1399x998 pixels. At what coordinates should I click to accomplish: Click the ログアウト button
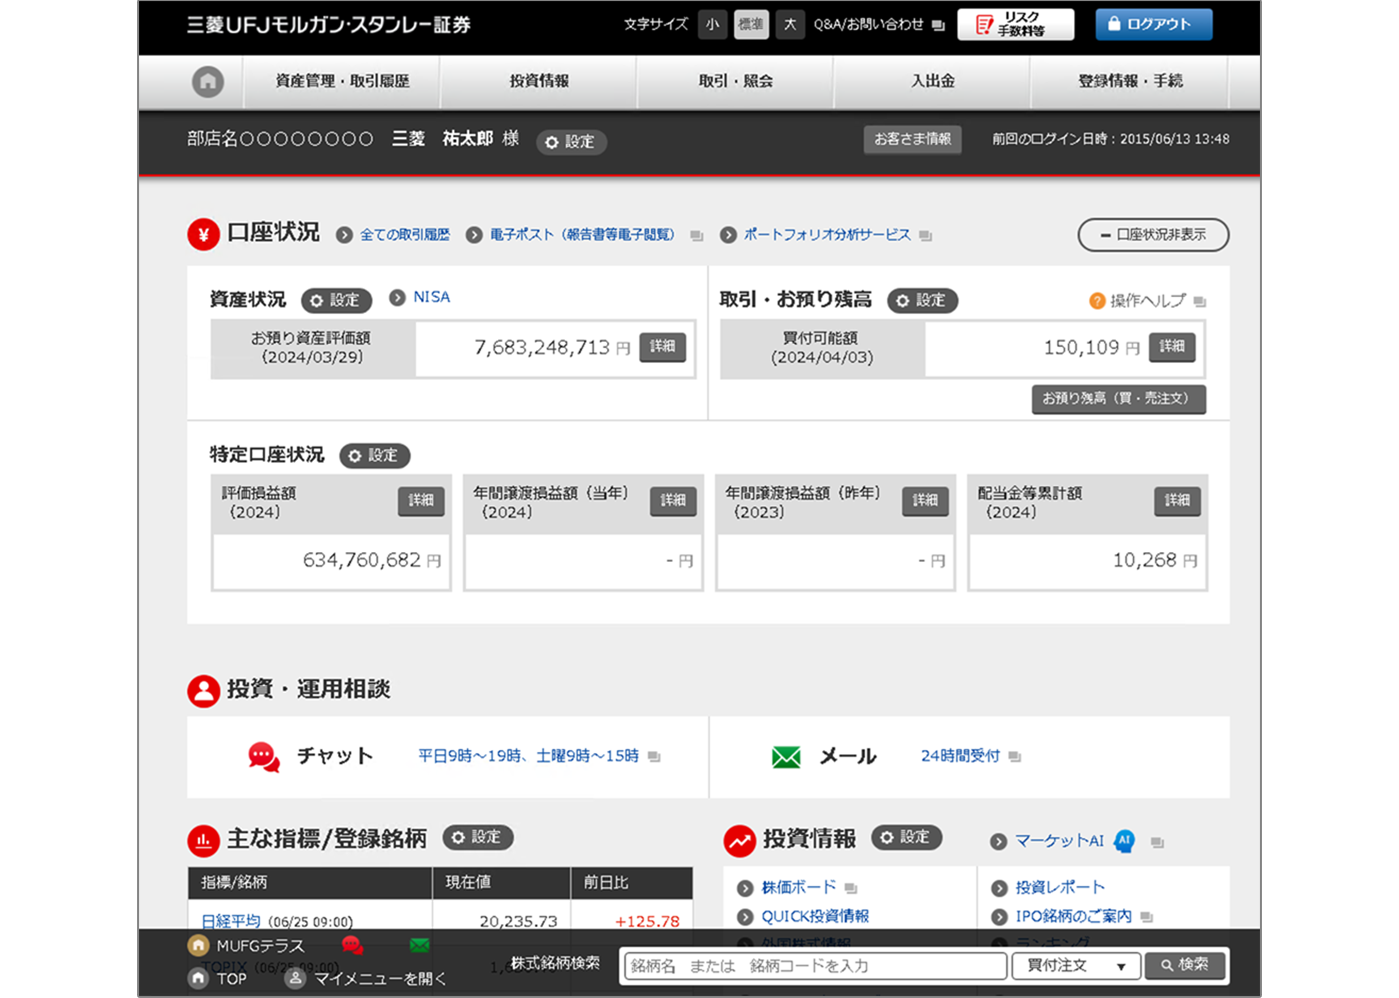[x=1153, y=24]
